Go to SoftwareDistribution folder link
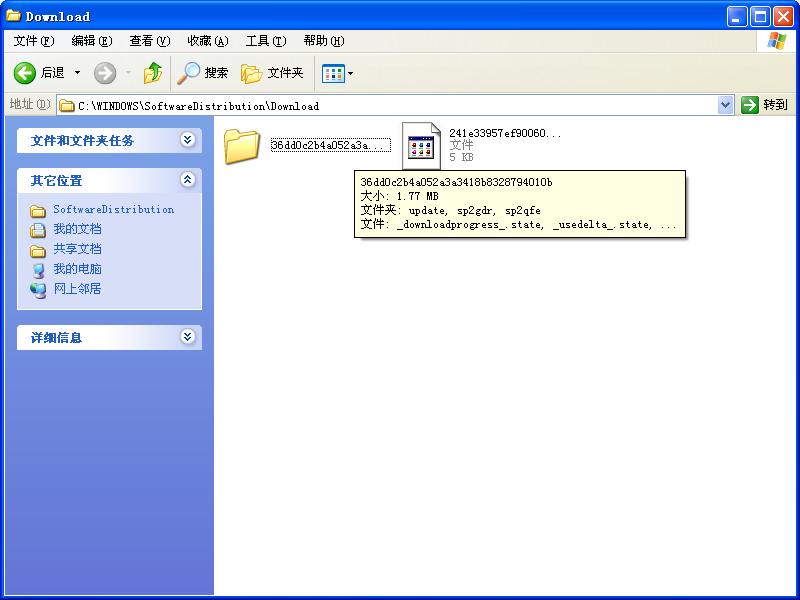Image resolution: width=800 pixels, height=600 pixels. (113, 209)
